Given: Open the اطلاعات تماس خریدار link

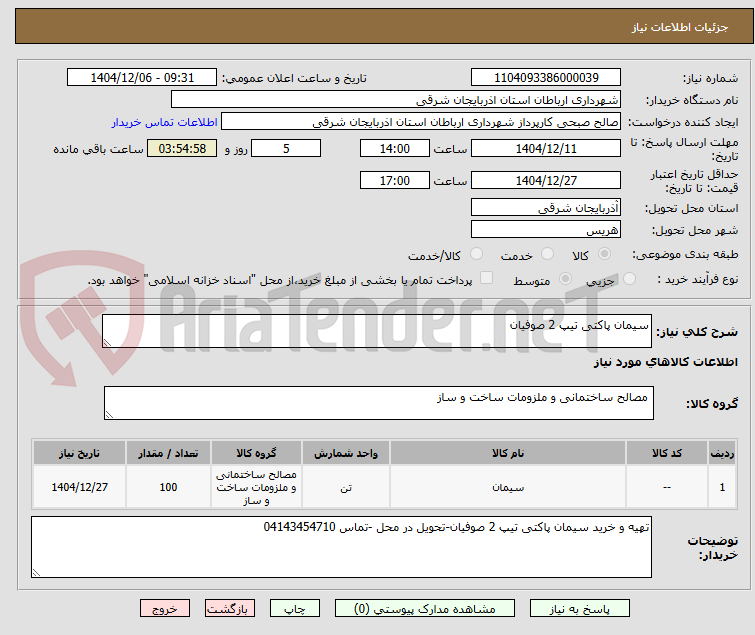Looking at the screenshot, I should click(165, 122).
